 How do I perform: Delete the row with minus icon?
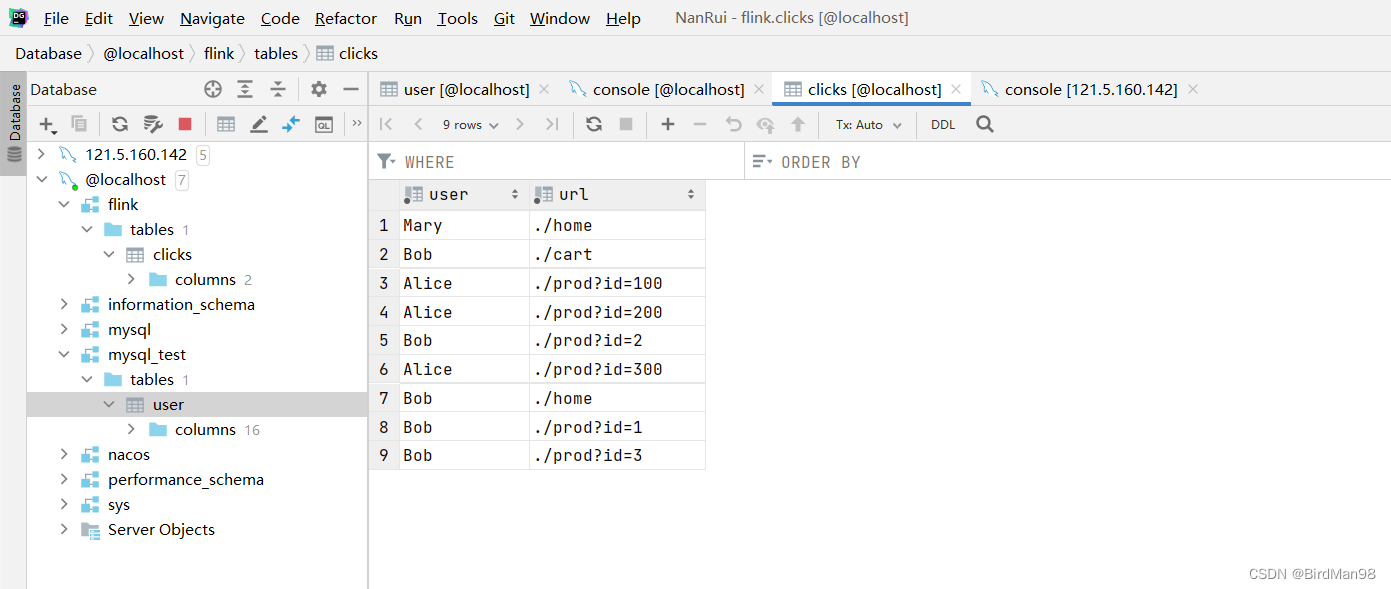[x=700, y=124]
